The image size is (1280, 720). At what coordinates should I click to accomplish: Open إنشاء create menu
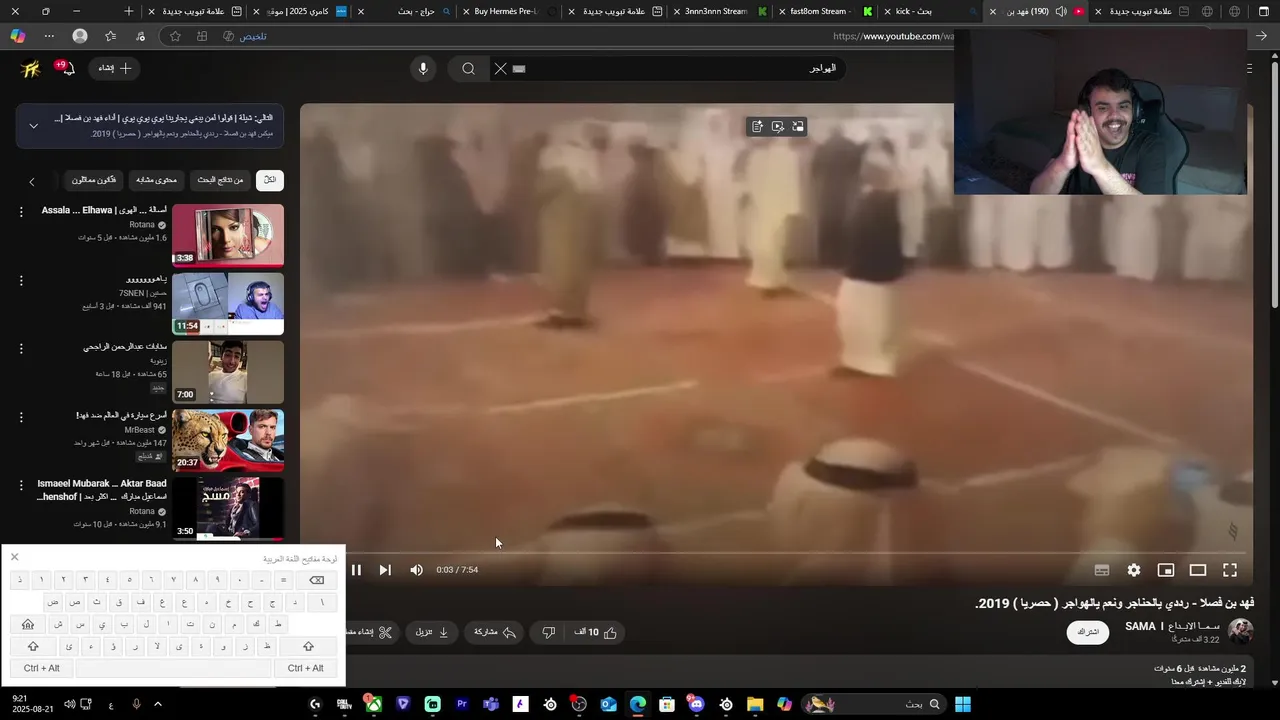pos(114,68)
